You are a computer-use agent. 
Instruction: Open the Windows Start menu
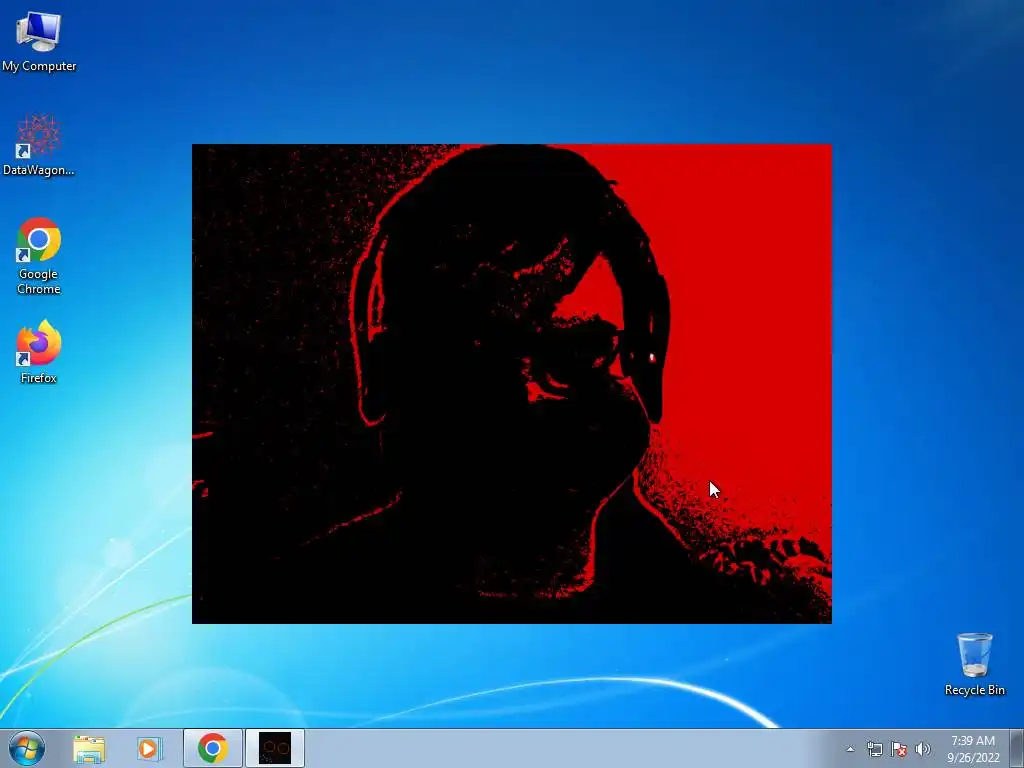coord(27,748)
